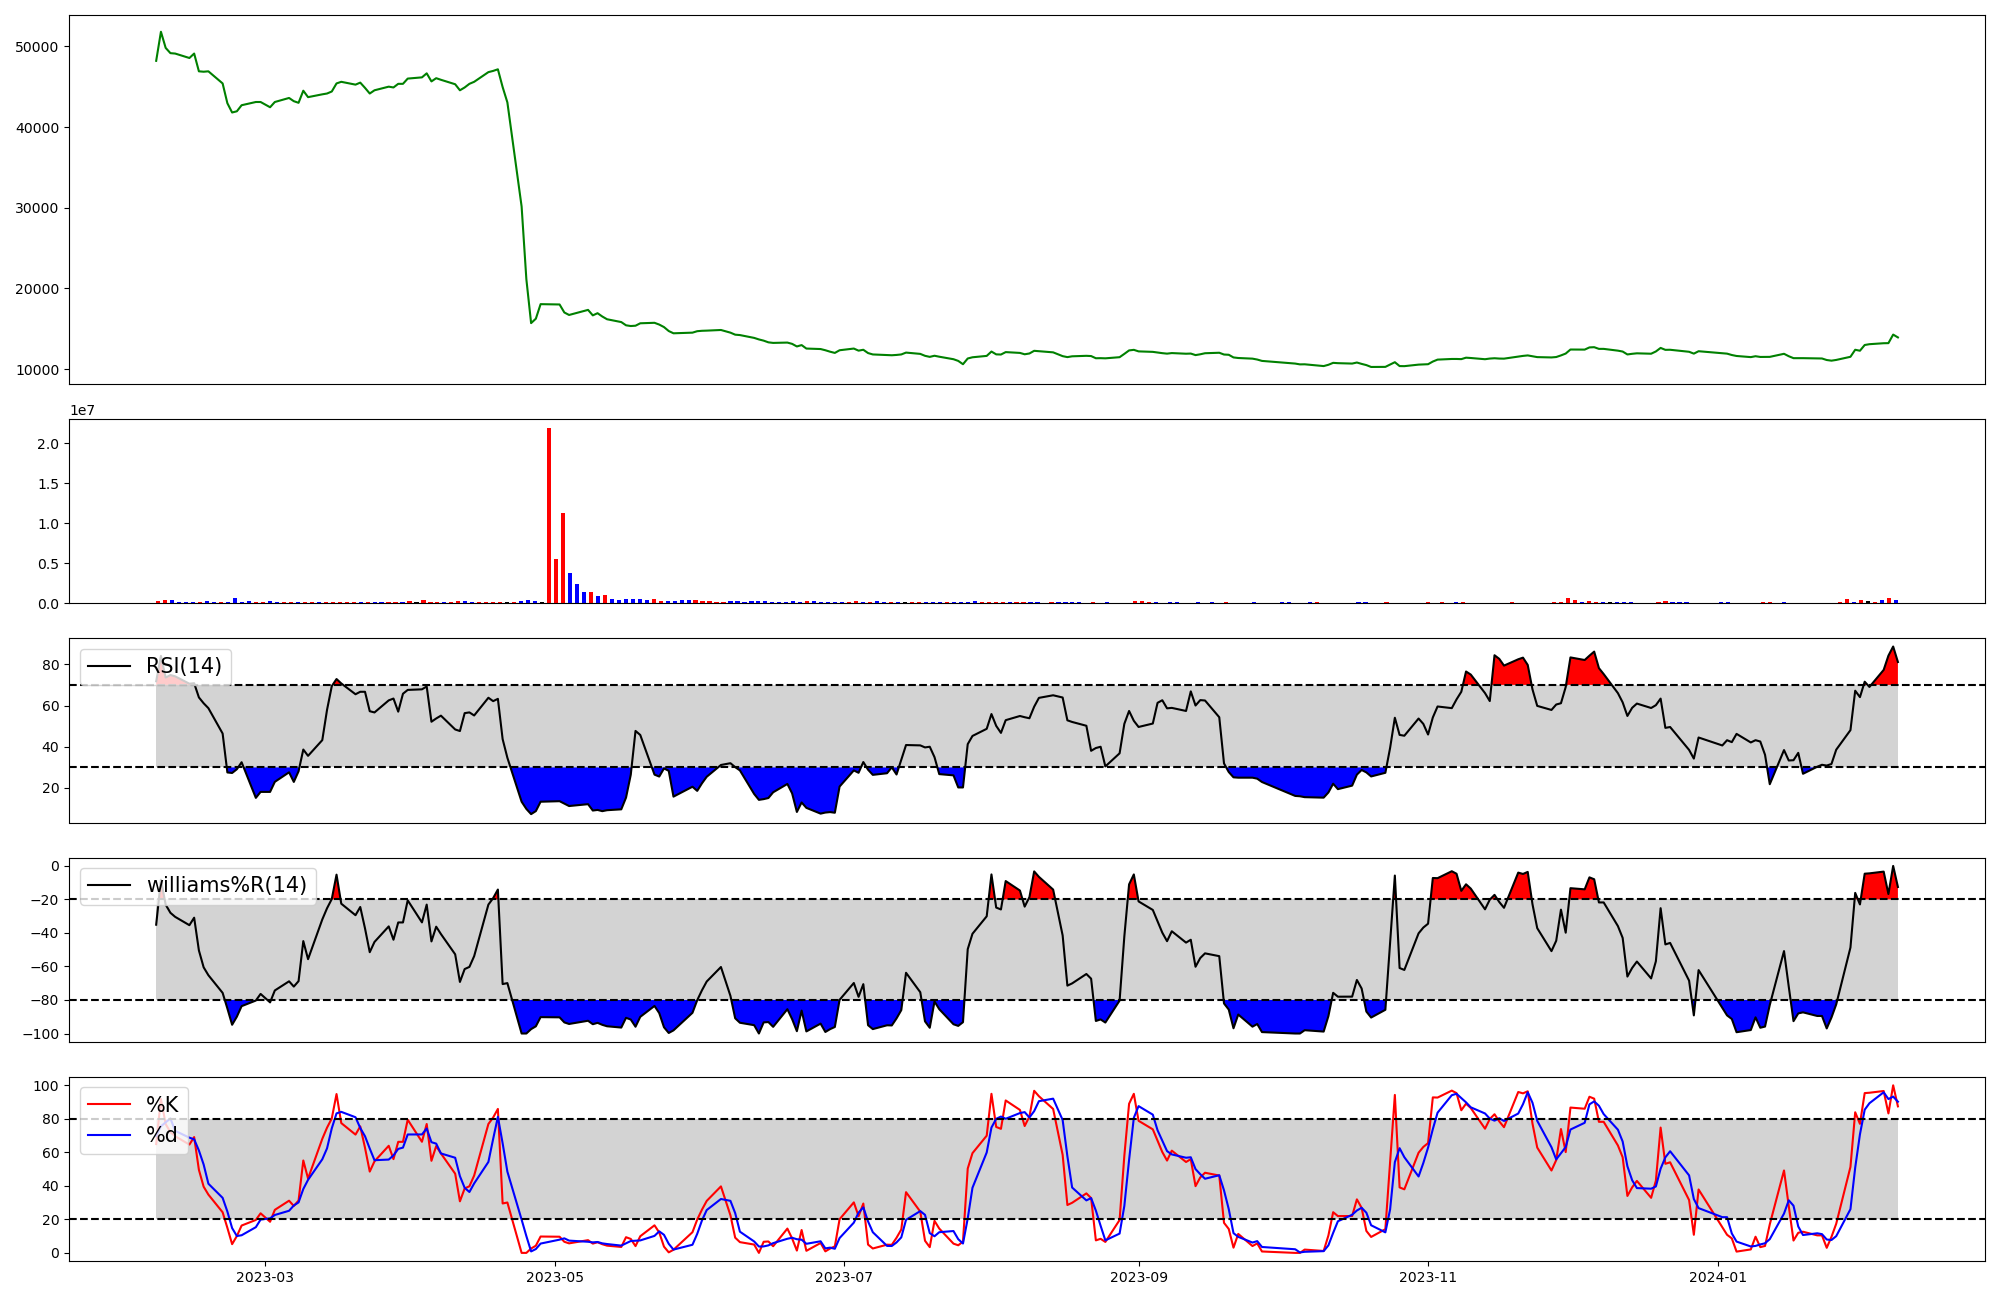Click the RSI(14) legend label
The image size is (2000, 1300).
click(x=184, y=666)
